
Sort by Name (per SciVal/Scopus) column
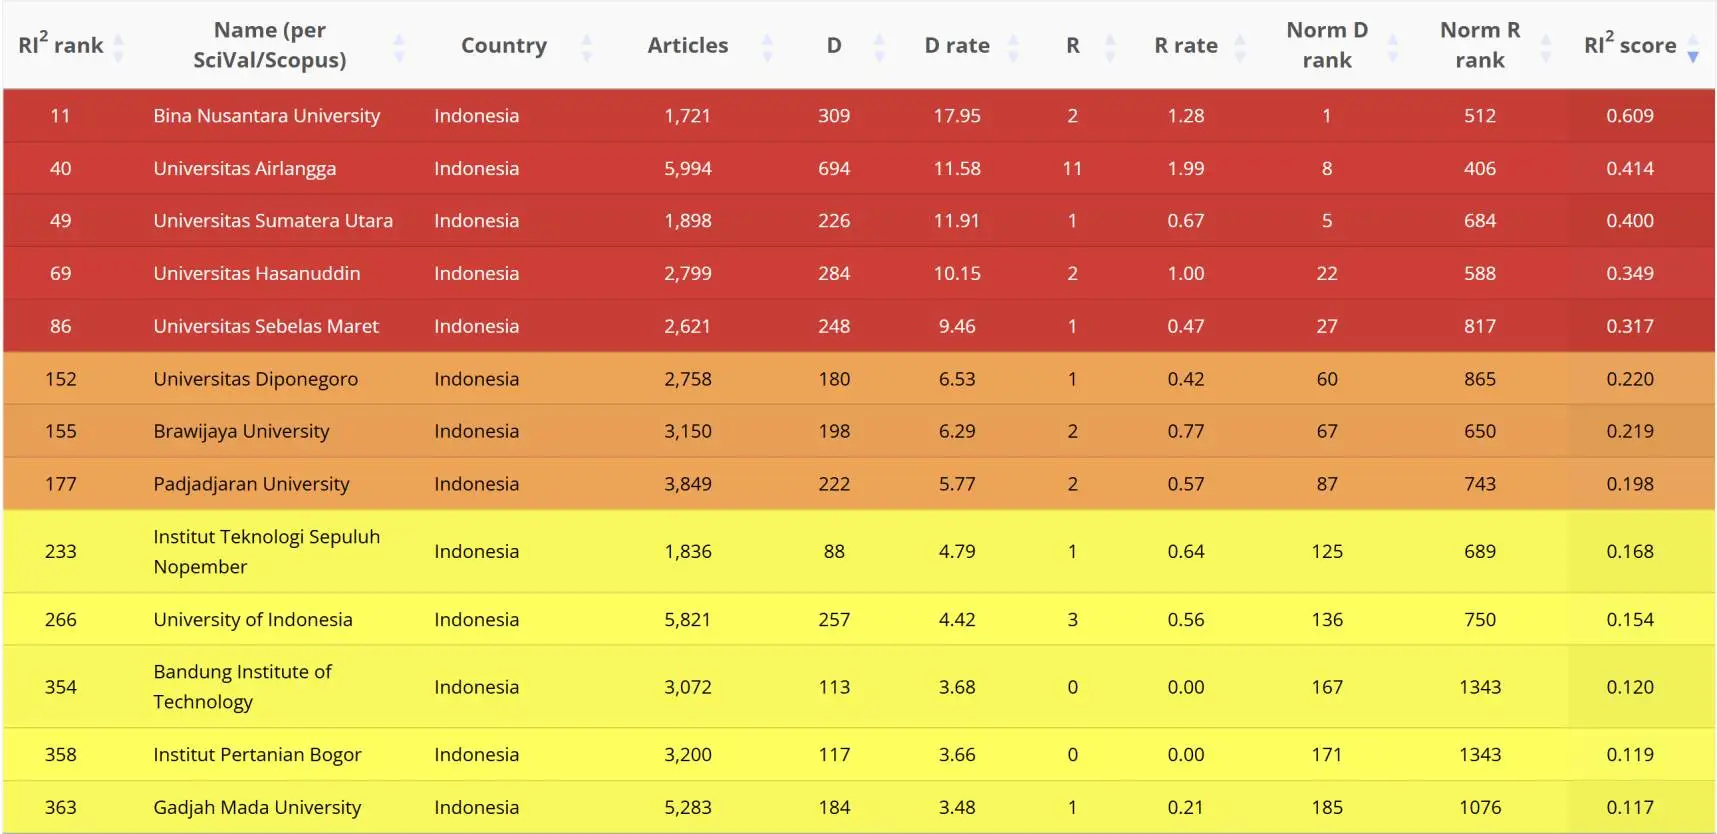click(399, 46)
